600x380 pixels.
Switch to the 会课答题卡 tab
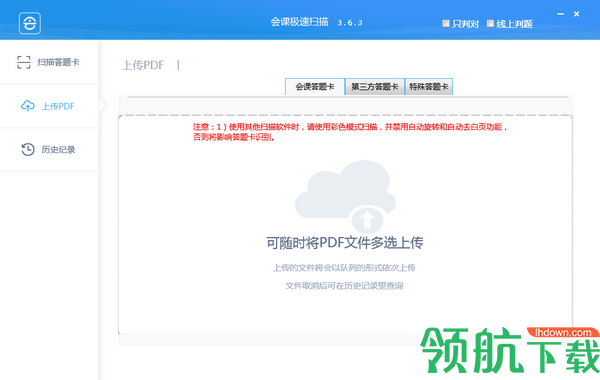tap(315, 86)
